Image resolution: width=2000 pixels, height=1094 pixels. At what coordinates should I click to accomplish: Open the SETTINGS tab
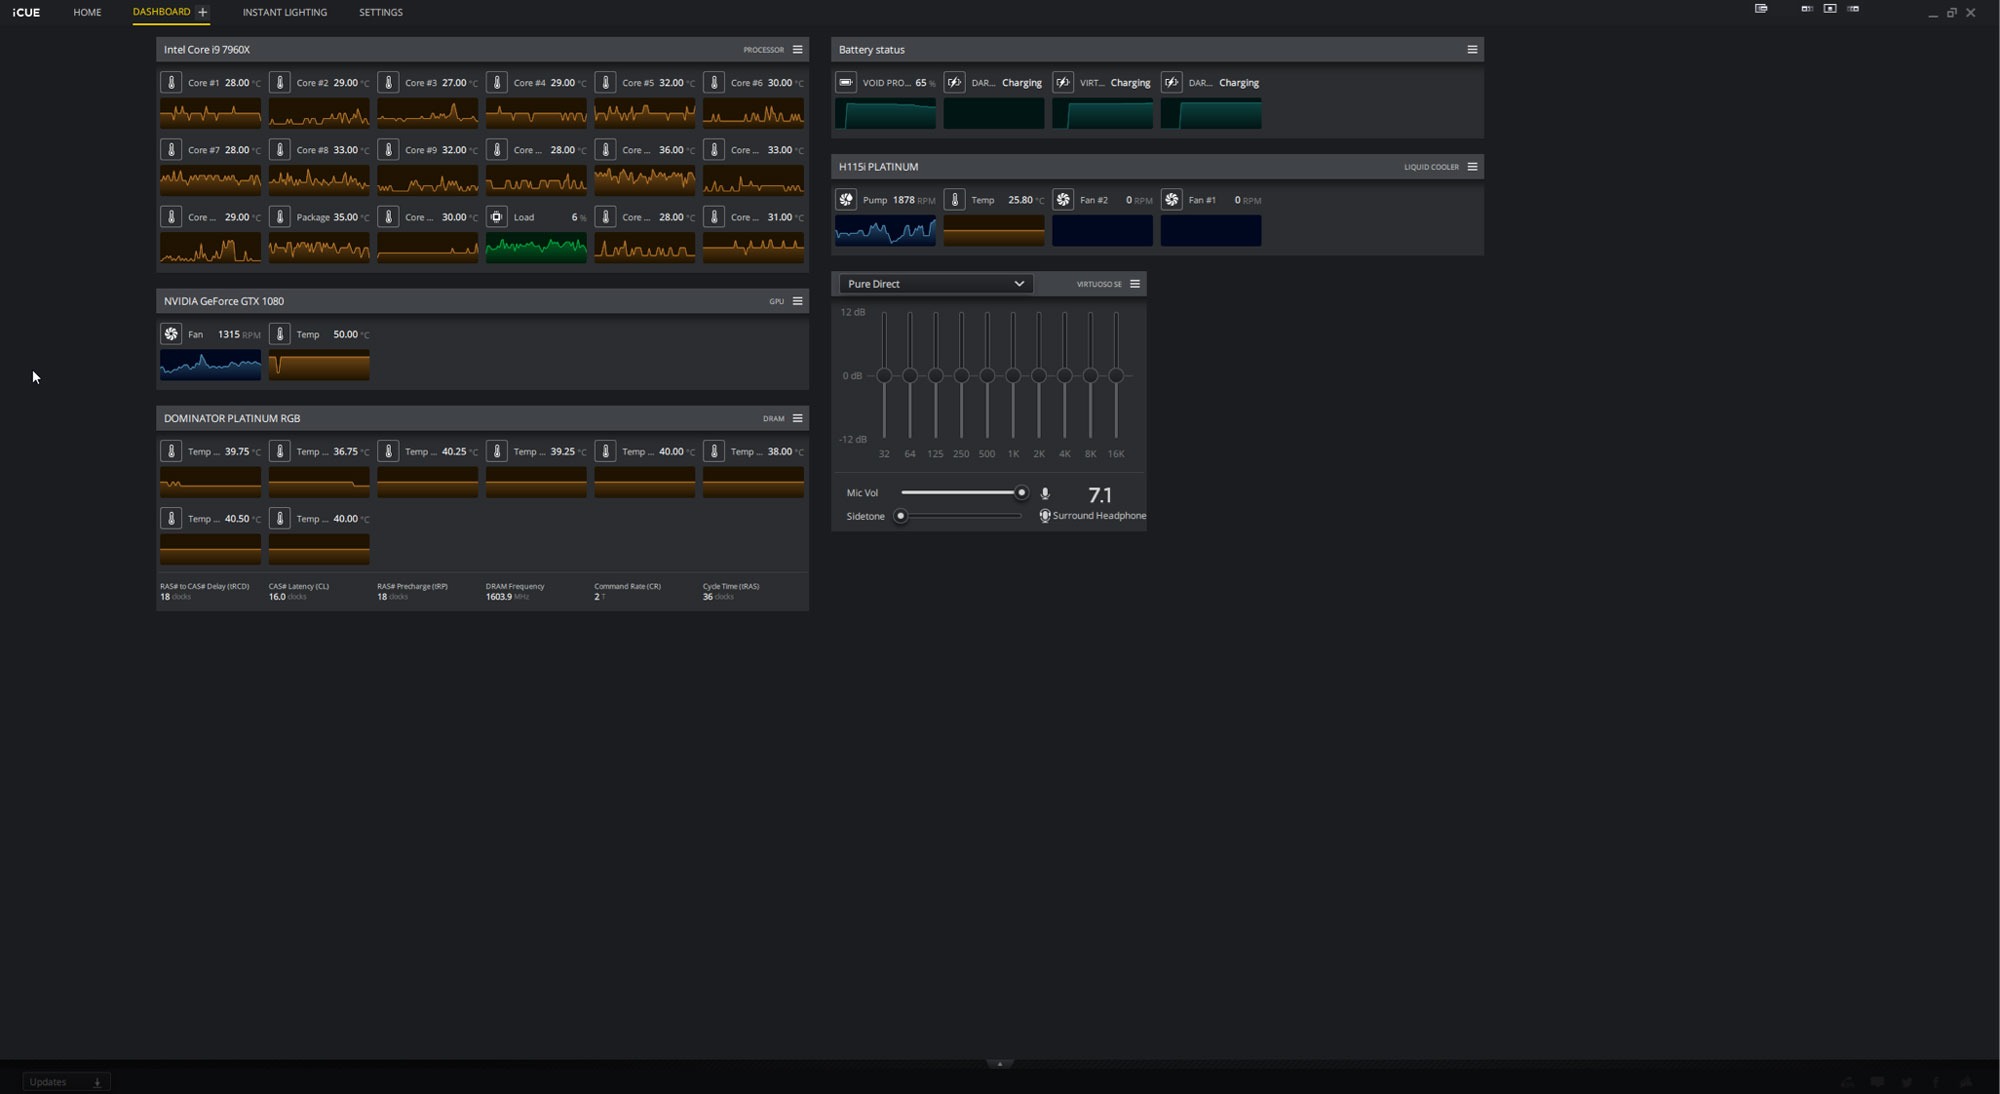tap(381, 12)
